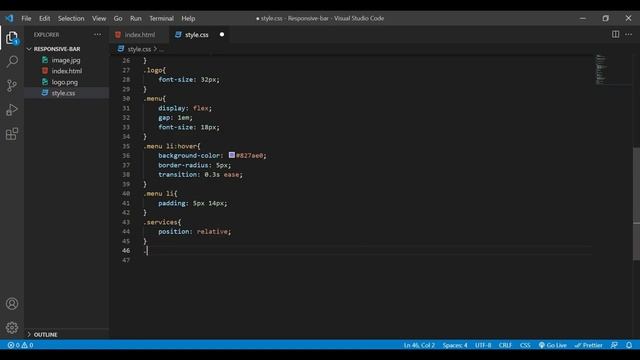Open notifications bell in status bar
The image size is (640, 360).
point(629,345)
